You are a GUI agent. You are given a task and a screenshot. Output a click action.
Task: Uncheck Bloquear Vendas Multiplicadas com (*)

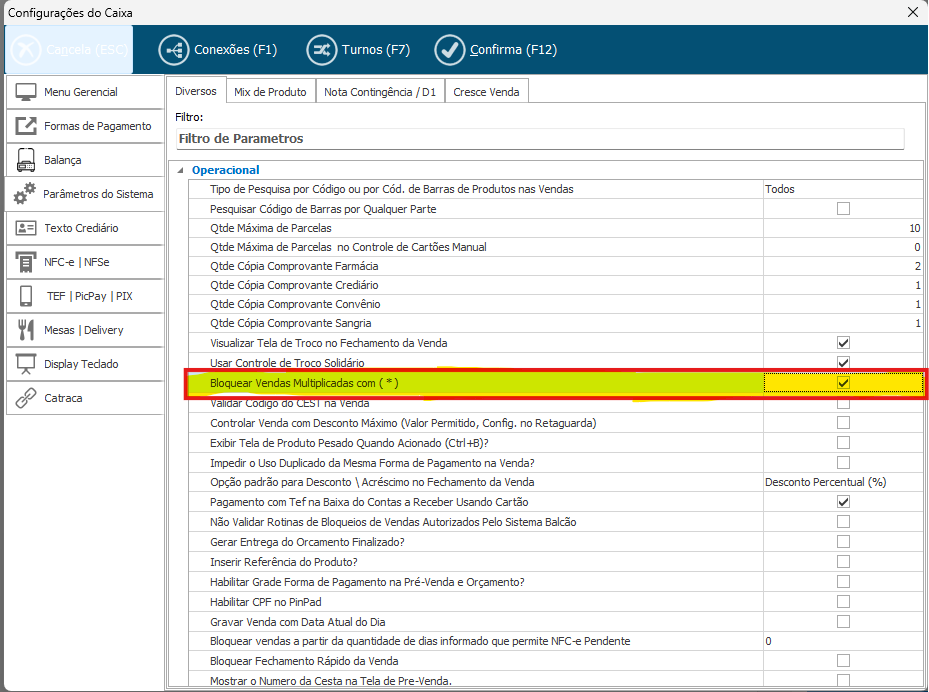(843, 383)
